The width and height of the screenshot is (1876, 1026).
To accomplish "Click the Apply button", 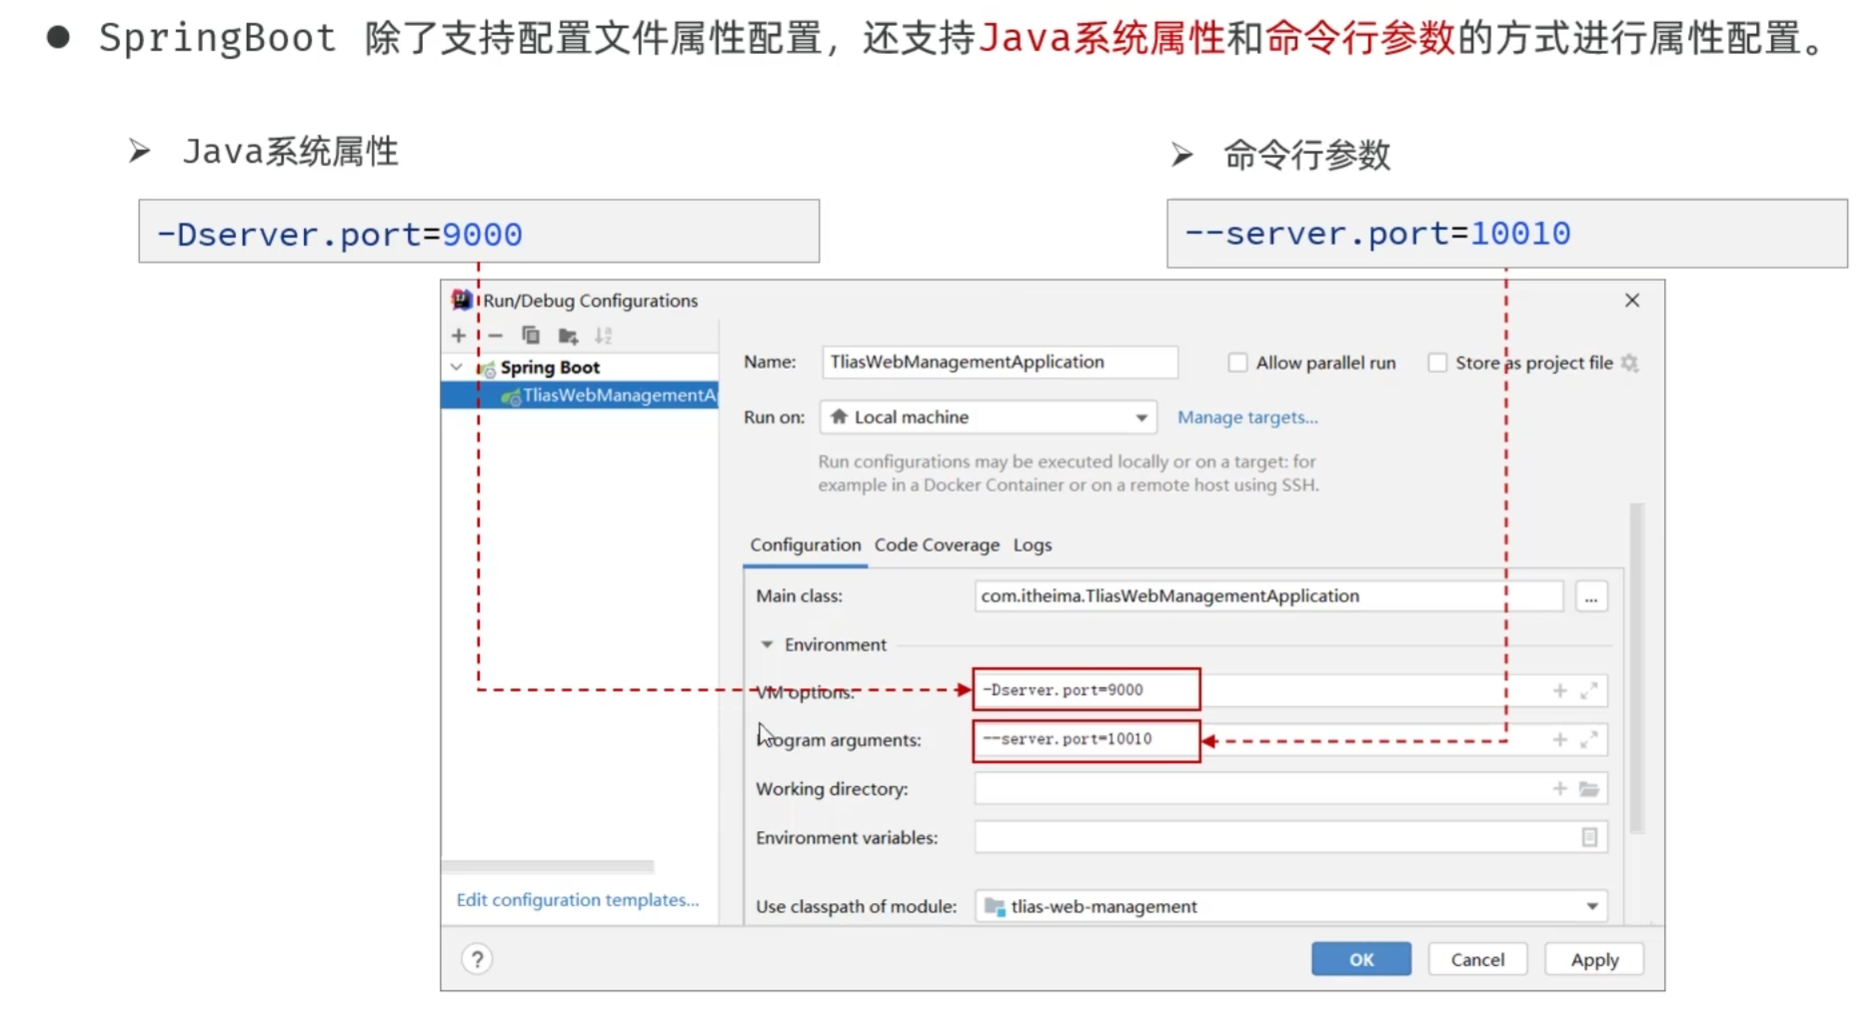I will pos(1594,960).
